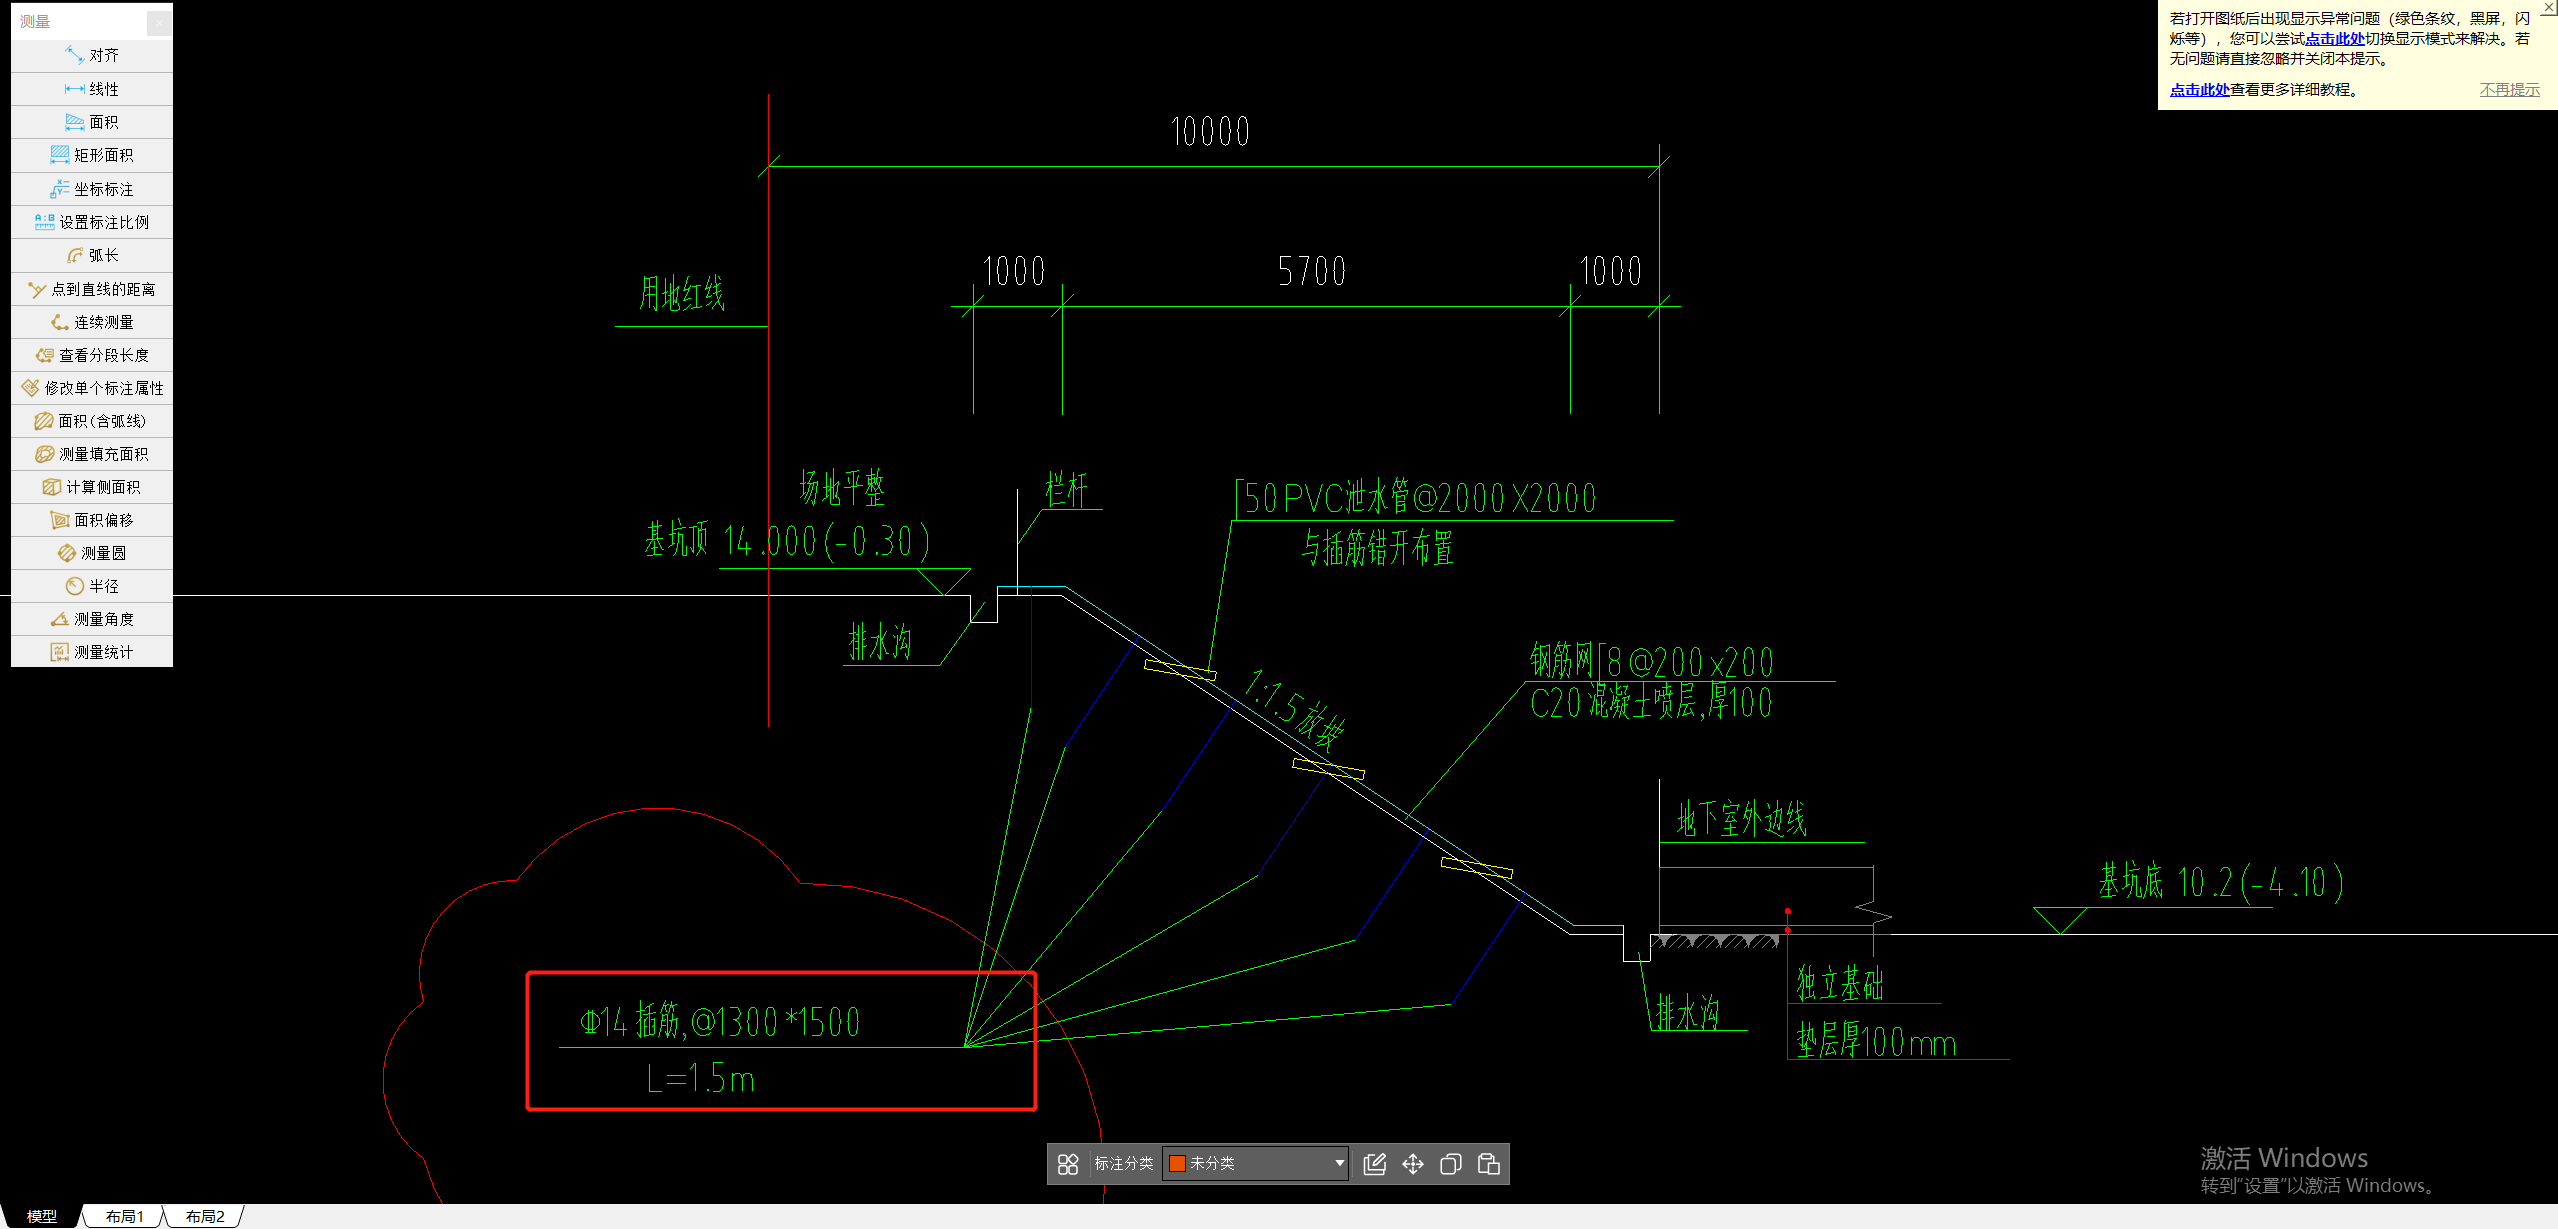Viewport: 2558px width, 1229px height.
Task: Click the paste icon in bottom annotation bar
Action: 1489,1164
